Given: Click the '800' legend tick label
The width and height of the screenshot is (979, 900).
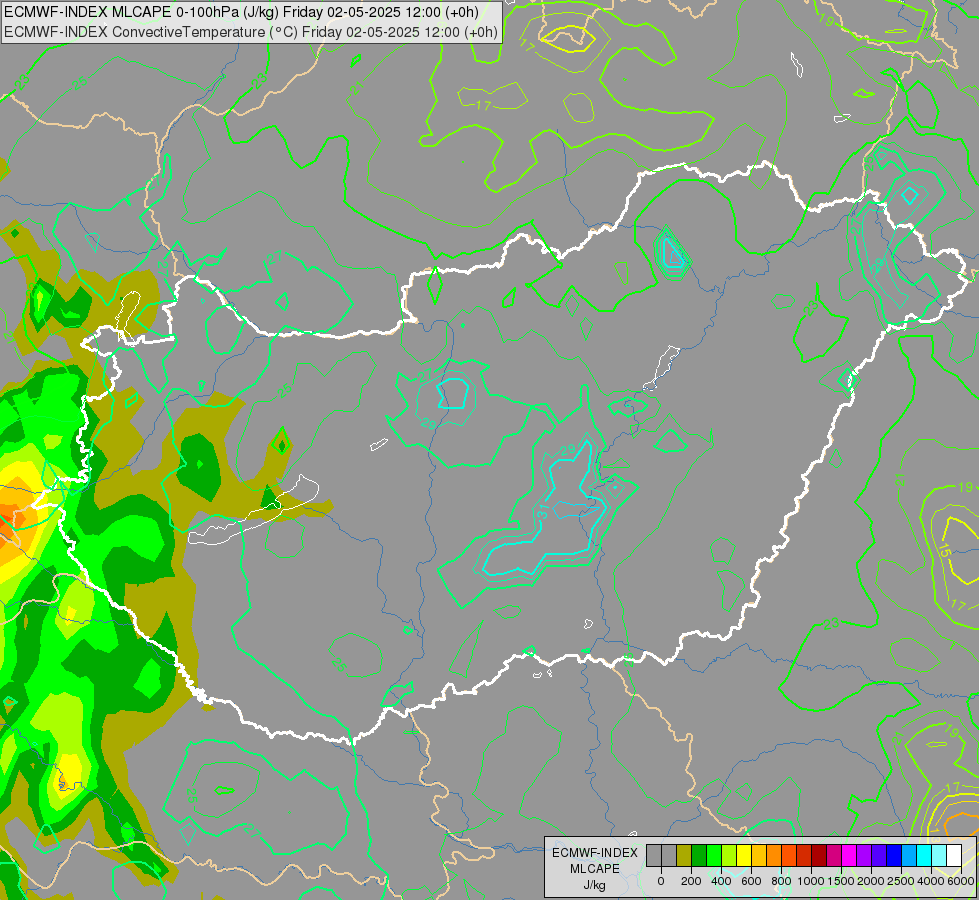Looking at the screenshot, I should pos(781,881).
